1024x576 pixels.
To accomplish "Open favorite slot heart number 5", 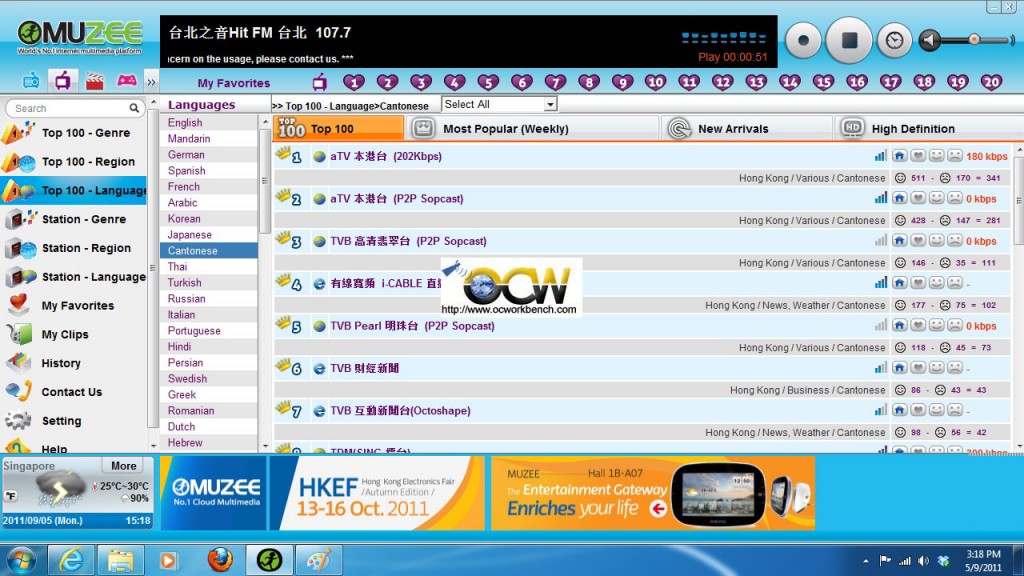I will tap(488, 82).
